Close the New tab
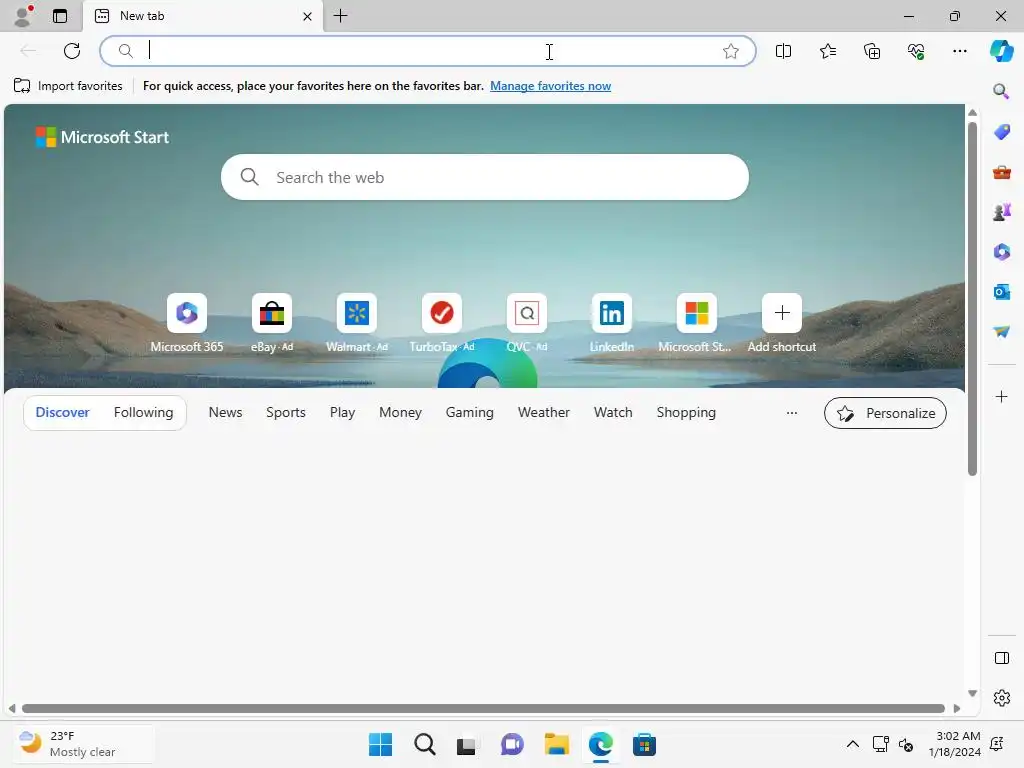The height and width of the screenshot is (768, 1024). point(307,16)
